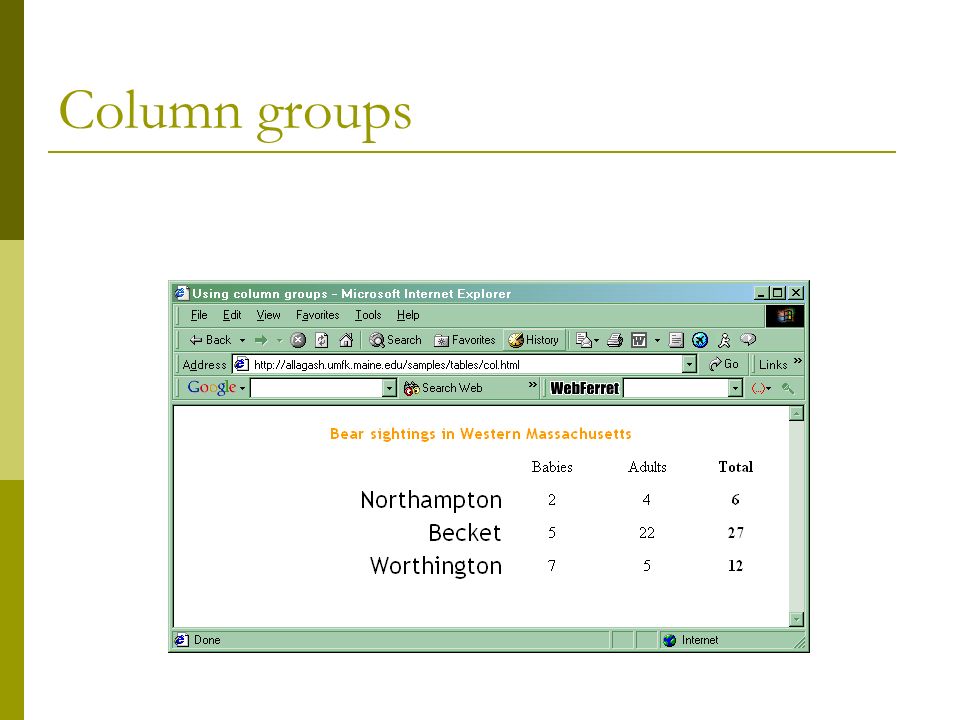Click the Babies column header

point(552,467)
